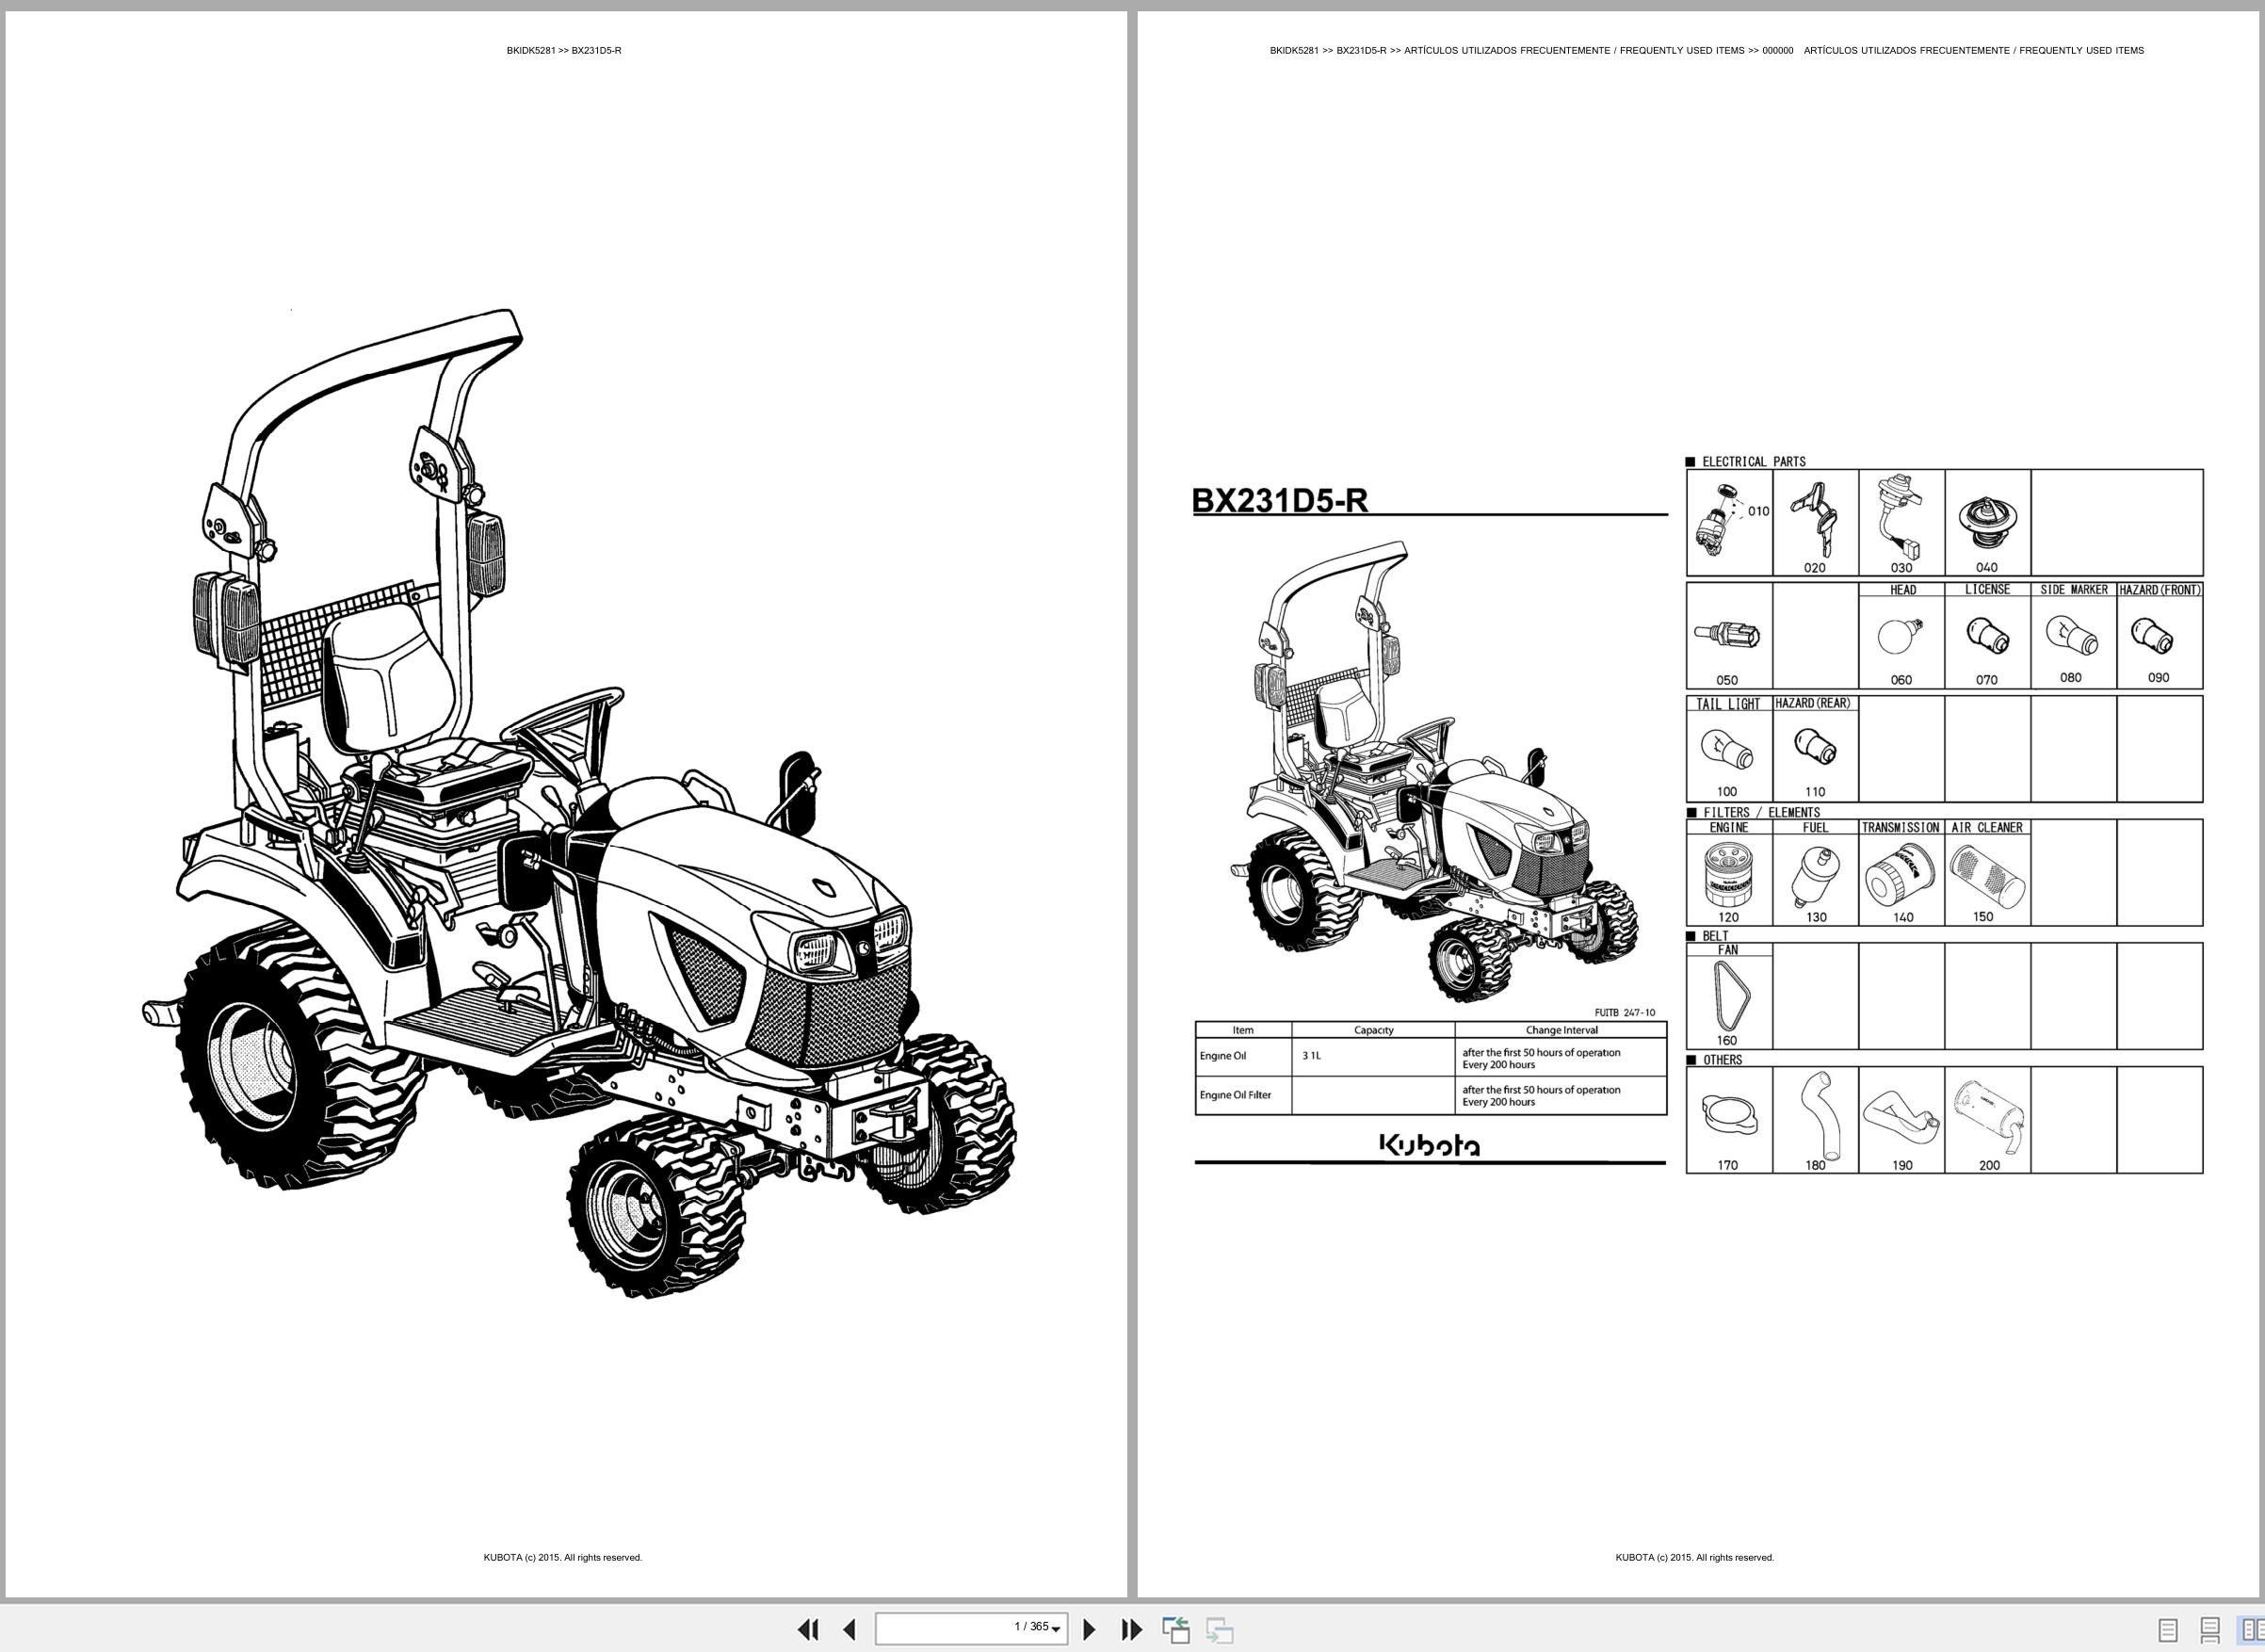The width and height of the screenshot is (2265, 1652).
Task: Click part 040 thermostat image
Action: tap(1986, 523)
